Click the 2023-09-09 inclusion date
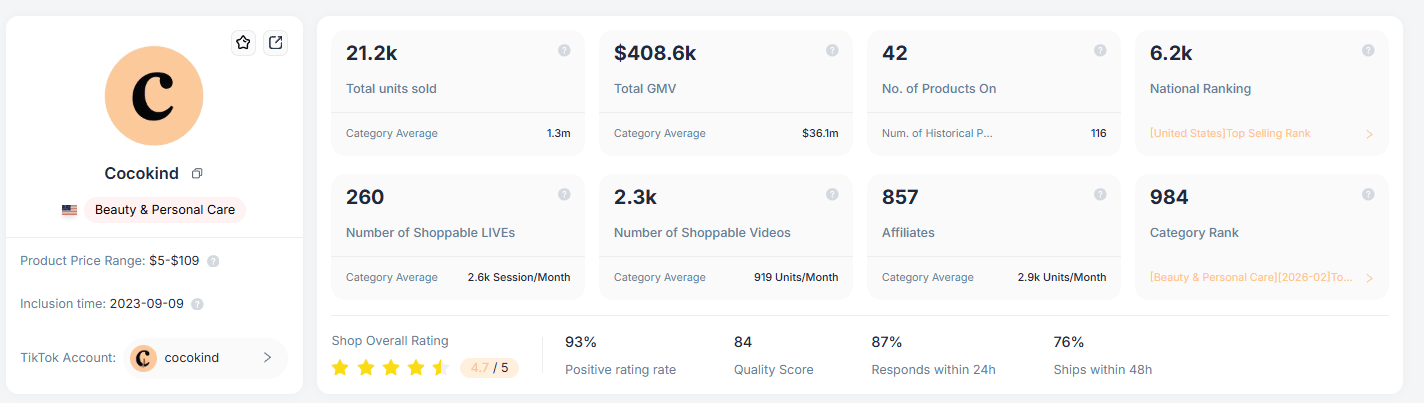This screenshot has height=403, width=1424. 146,304
